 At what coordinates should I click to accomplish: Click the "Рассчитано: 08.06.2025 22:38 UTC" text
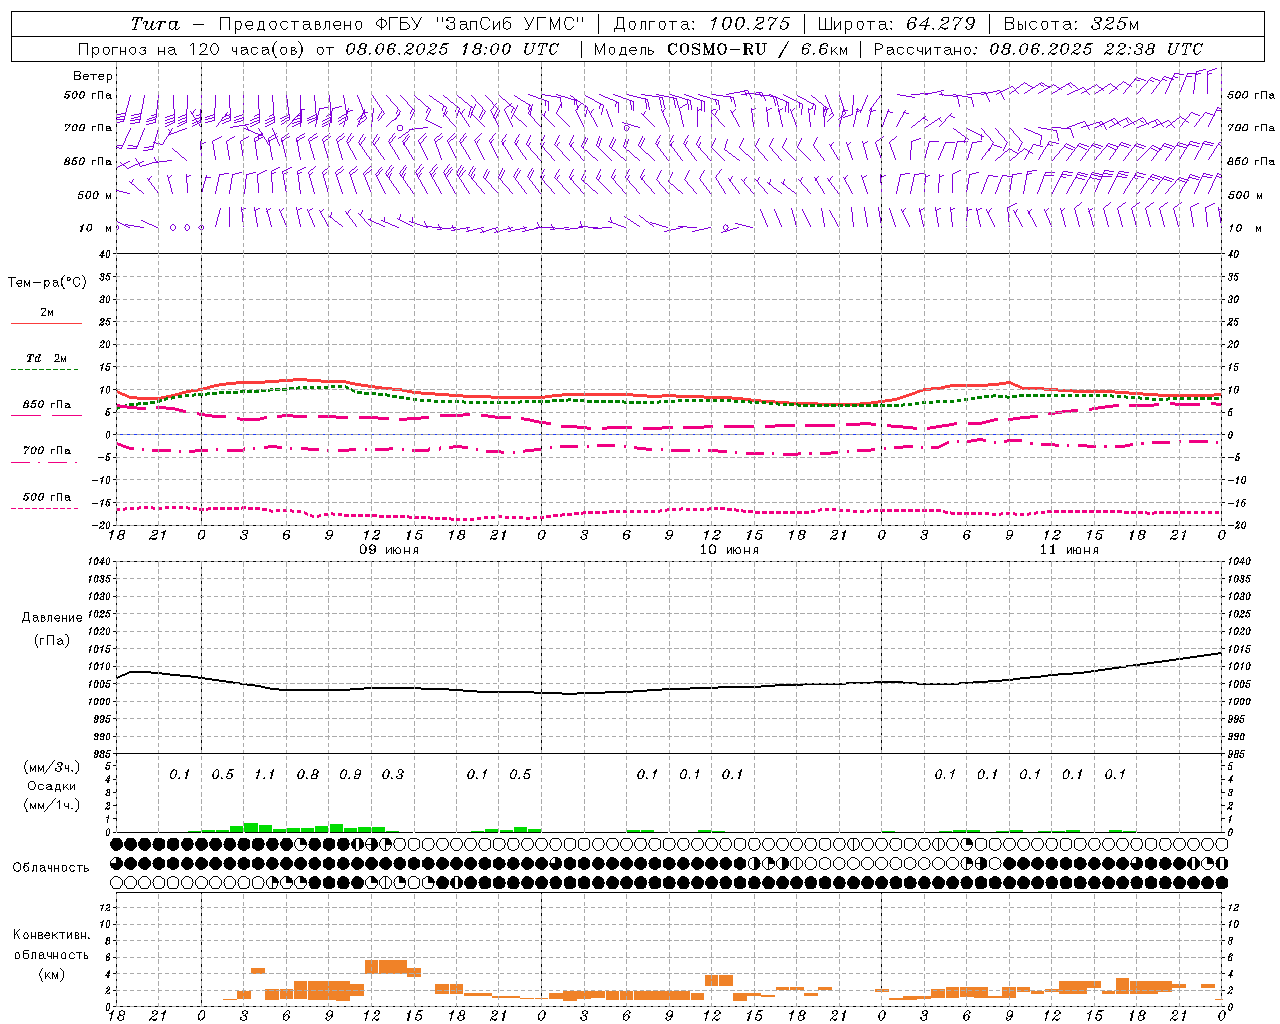1038,49
